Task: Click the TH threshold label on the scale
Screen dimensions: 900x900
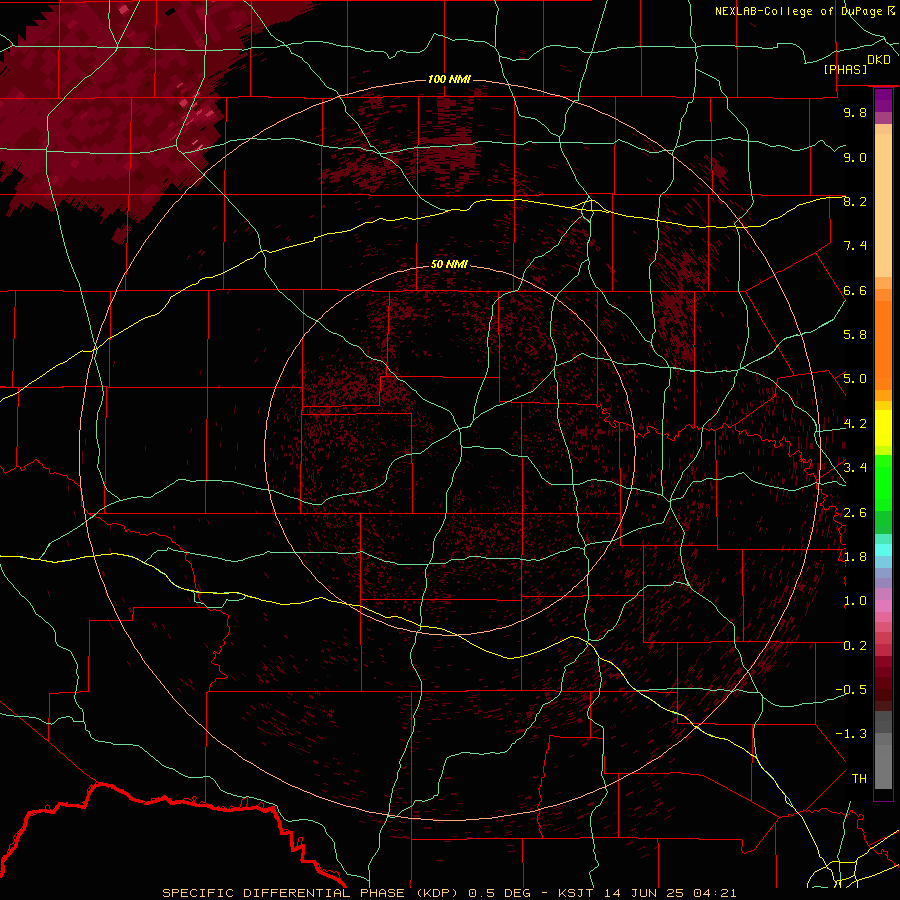Action: [859, 779]
